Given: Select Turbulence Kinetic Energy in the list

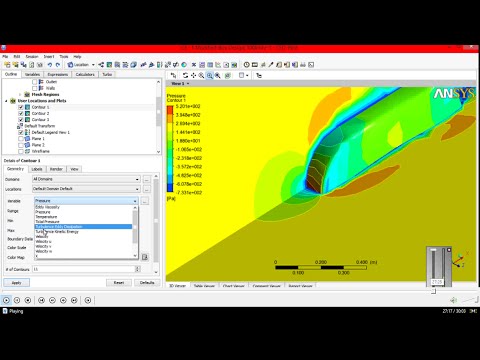Looking at the screenshot, I should (57, 232).
